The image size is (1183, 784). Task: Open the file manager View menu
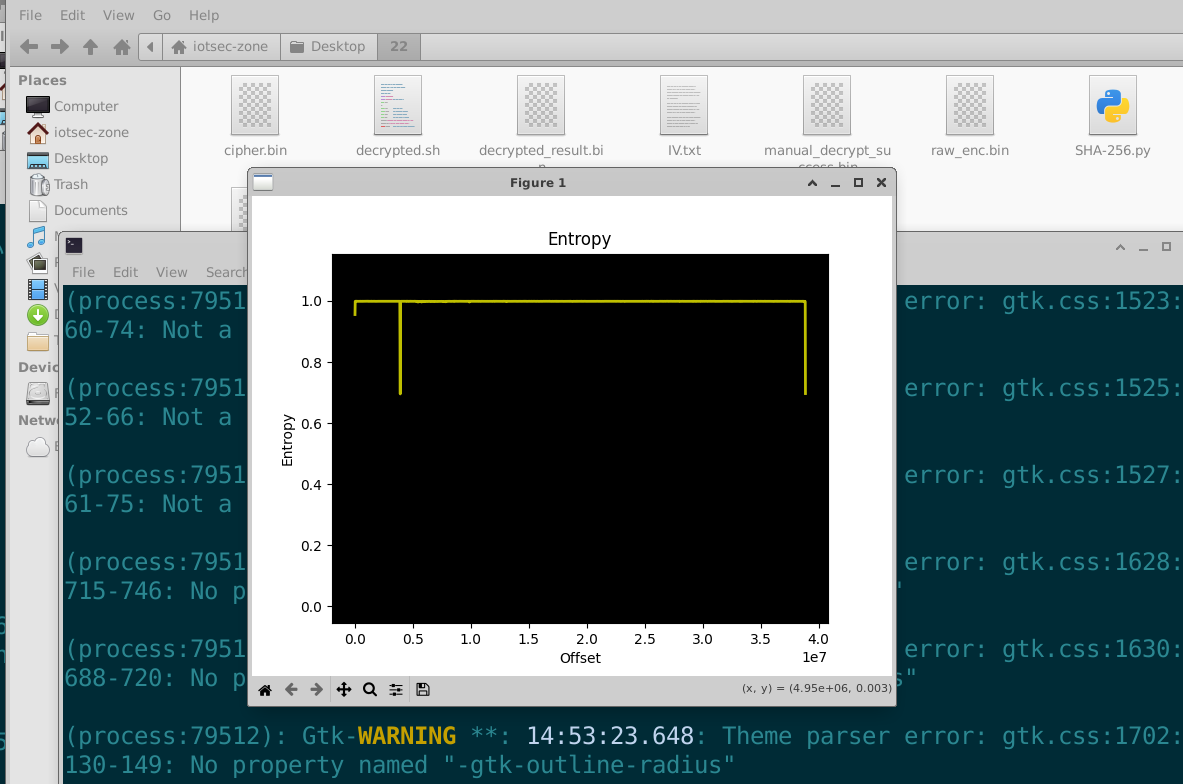pyautogui.click(x=118, y=15)
